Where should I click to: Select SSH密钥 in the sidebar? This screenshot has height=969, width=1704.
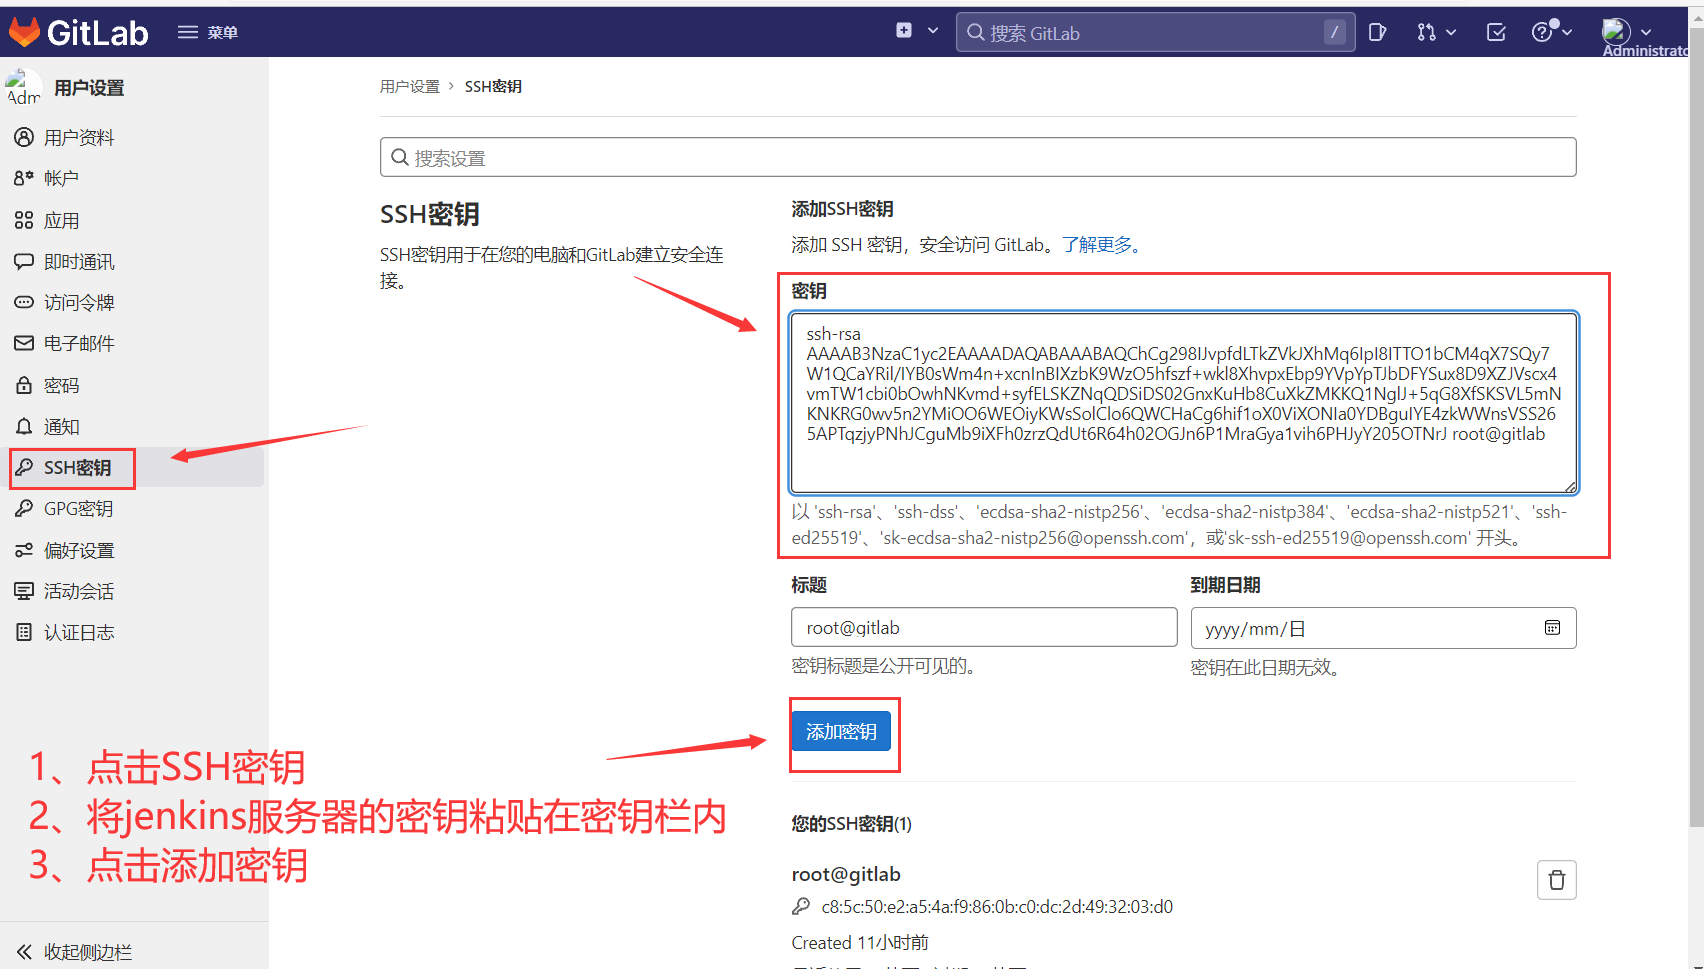coord(77,467)
